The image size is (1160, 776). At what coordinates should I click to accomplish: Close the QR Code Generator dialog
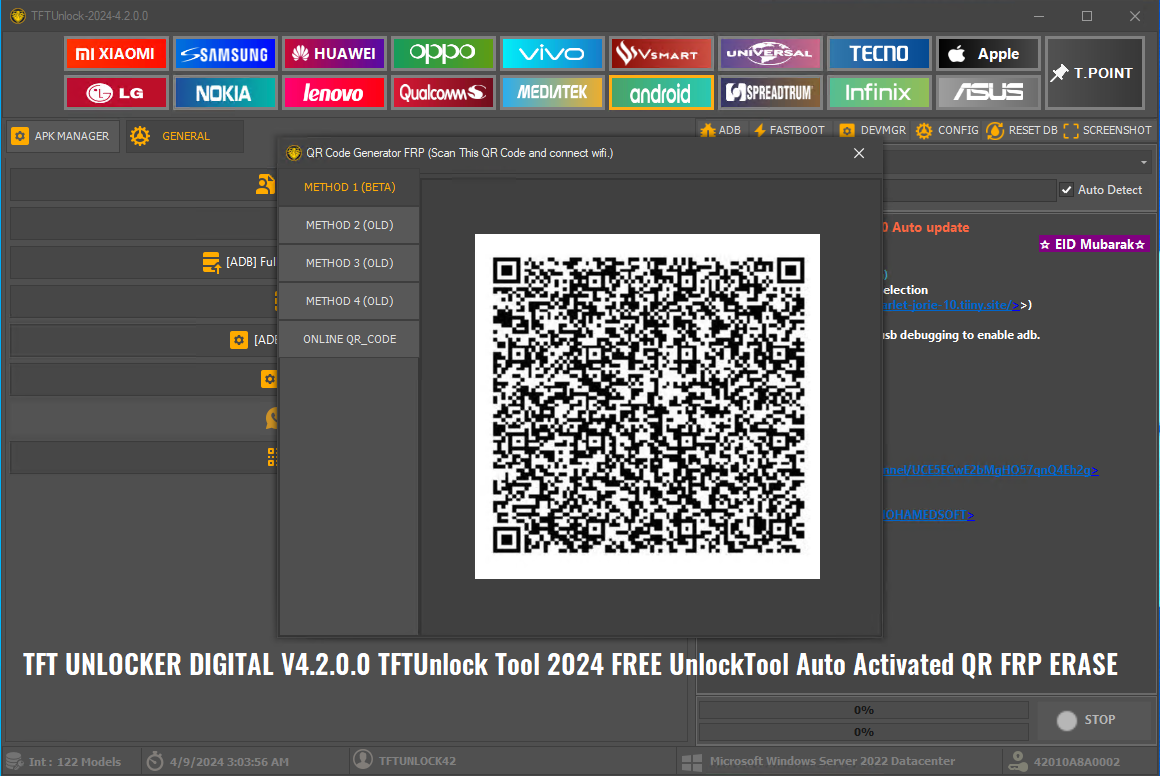pos(859,153)
